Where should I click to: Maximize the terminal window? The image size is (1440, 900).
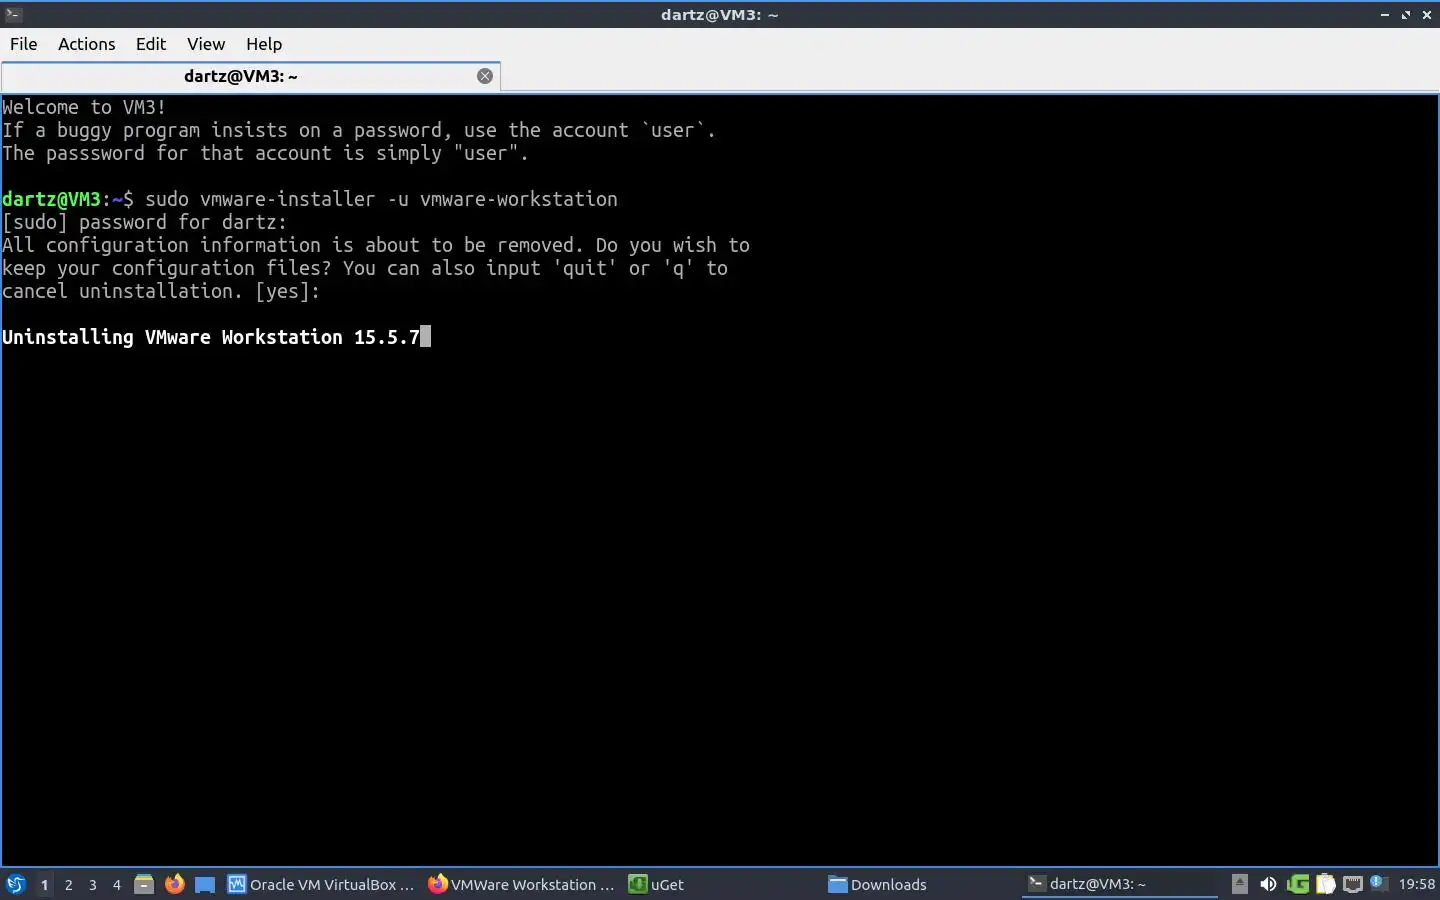click(x=1406, y=14)
